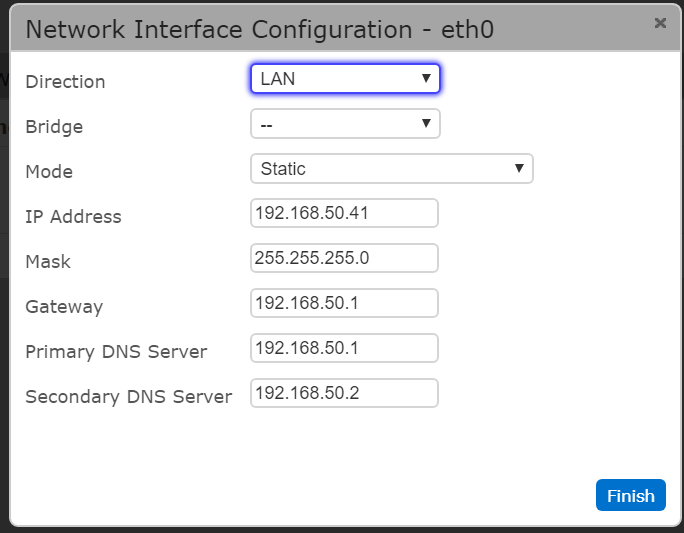Click the Mode label text

pos(49,172)
